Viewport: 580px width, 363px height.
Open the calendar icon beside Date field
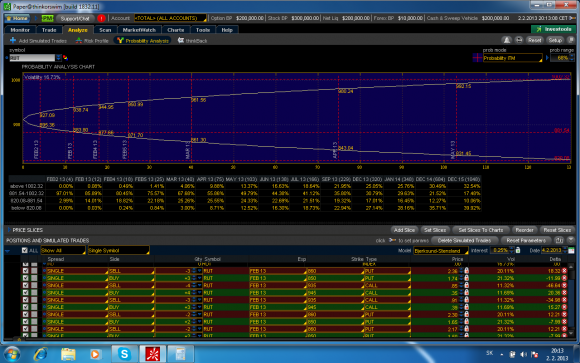[x=571, y=251]
